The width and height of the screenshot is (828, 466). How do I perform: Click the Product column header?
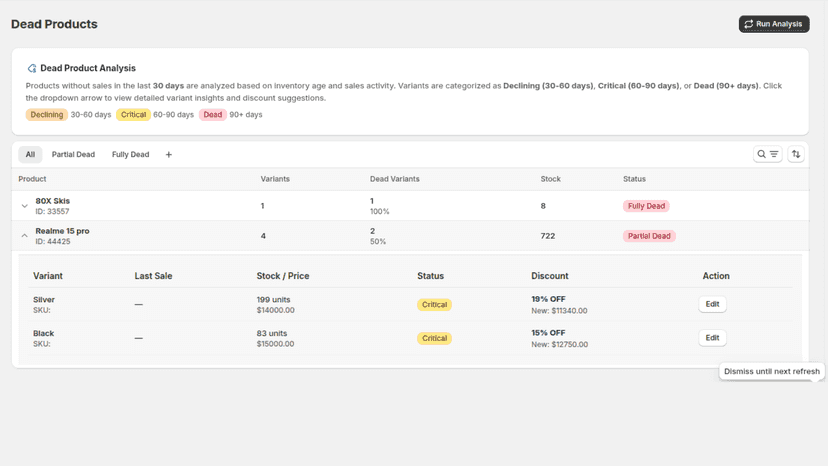pos(32,179)
